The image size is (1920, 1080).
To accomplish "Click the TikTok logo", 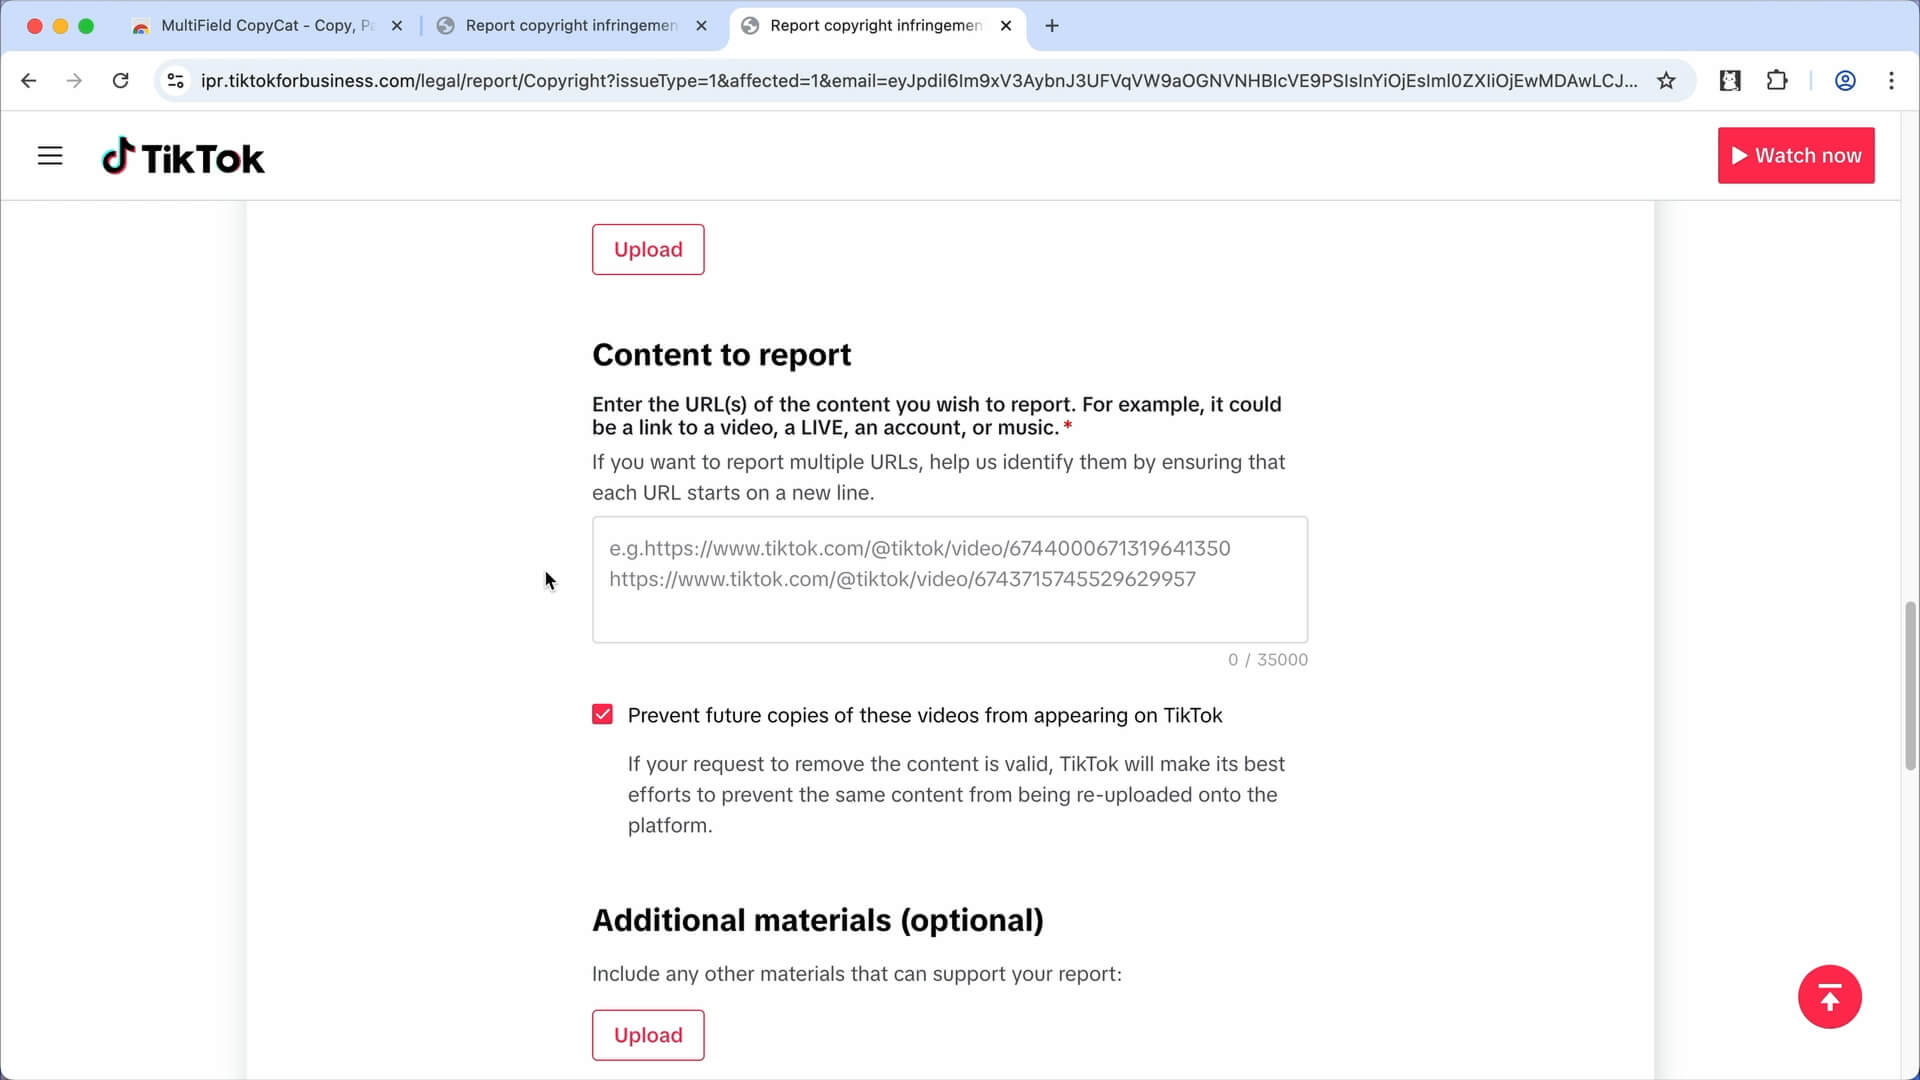I will [x=183, y=156].
